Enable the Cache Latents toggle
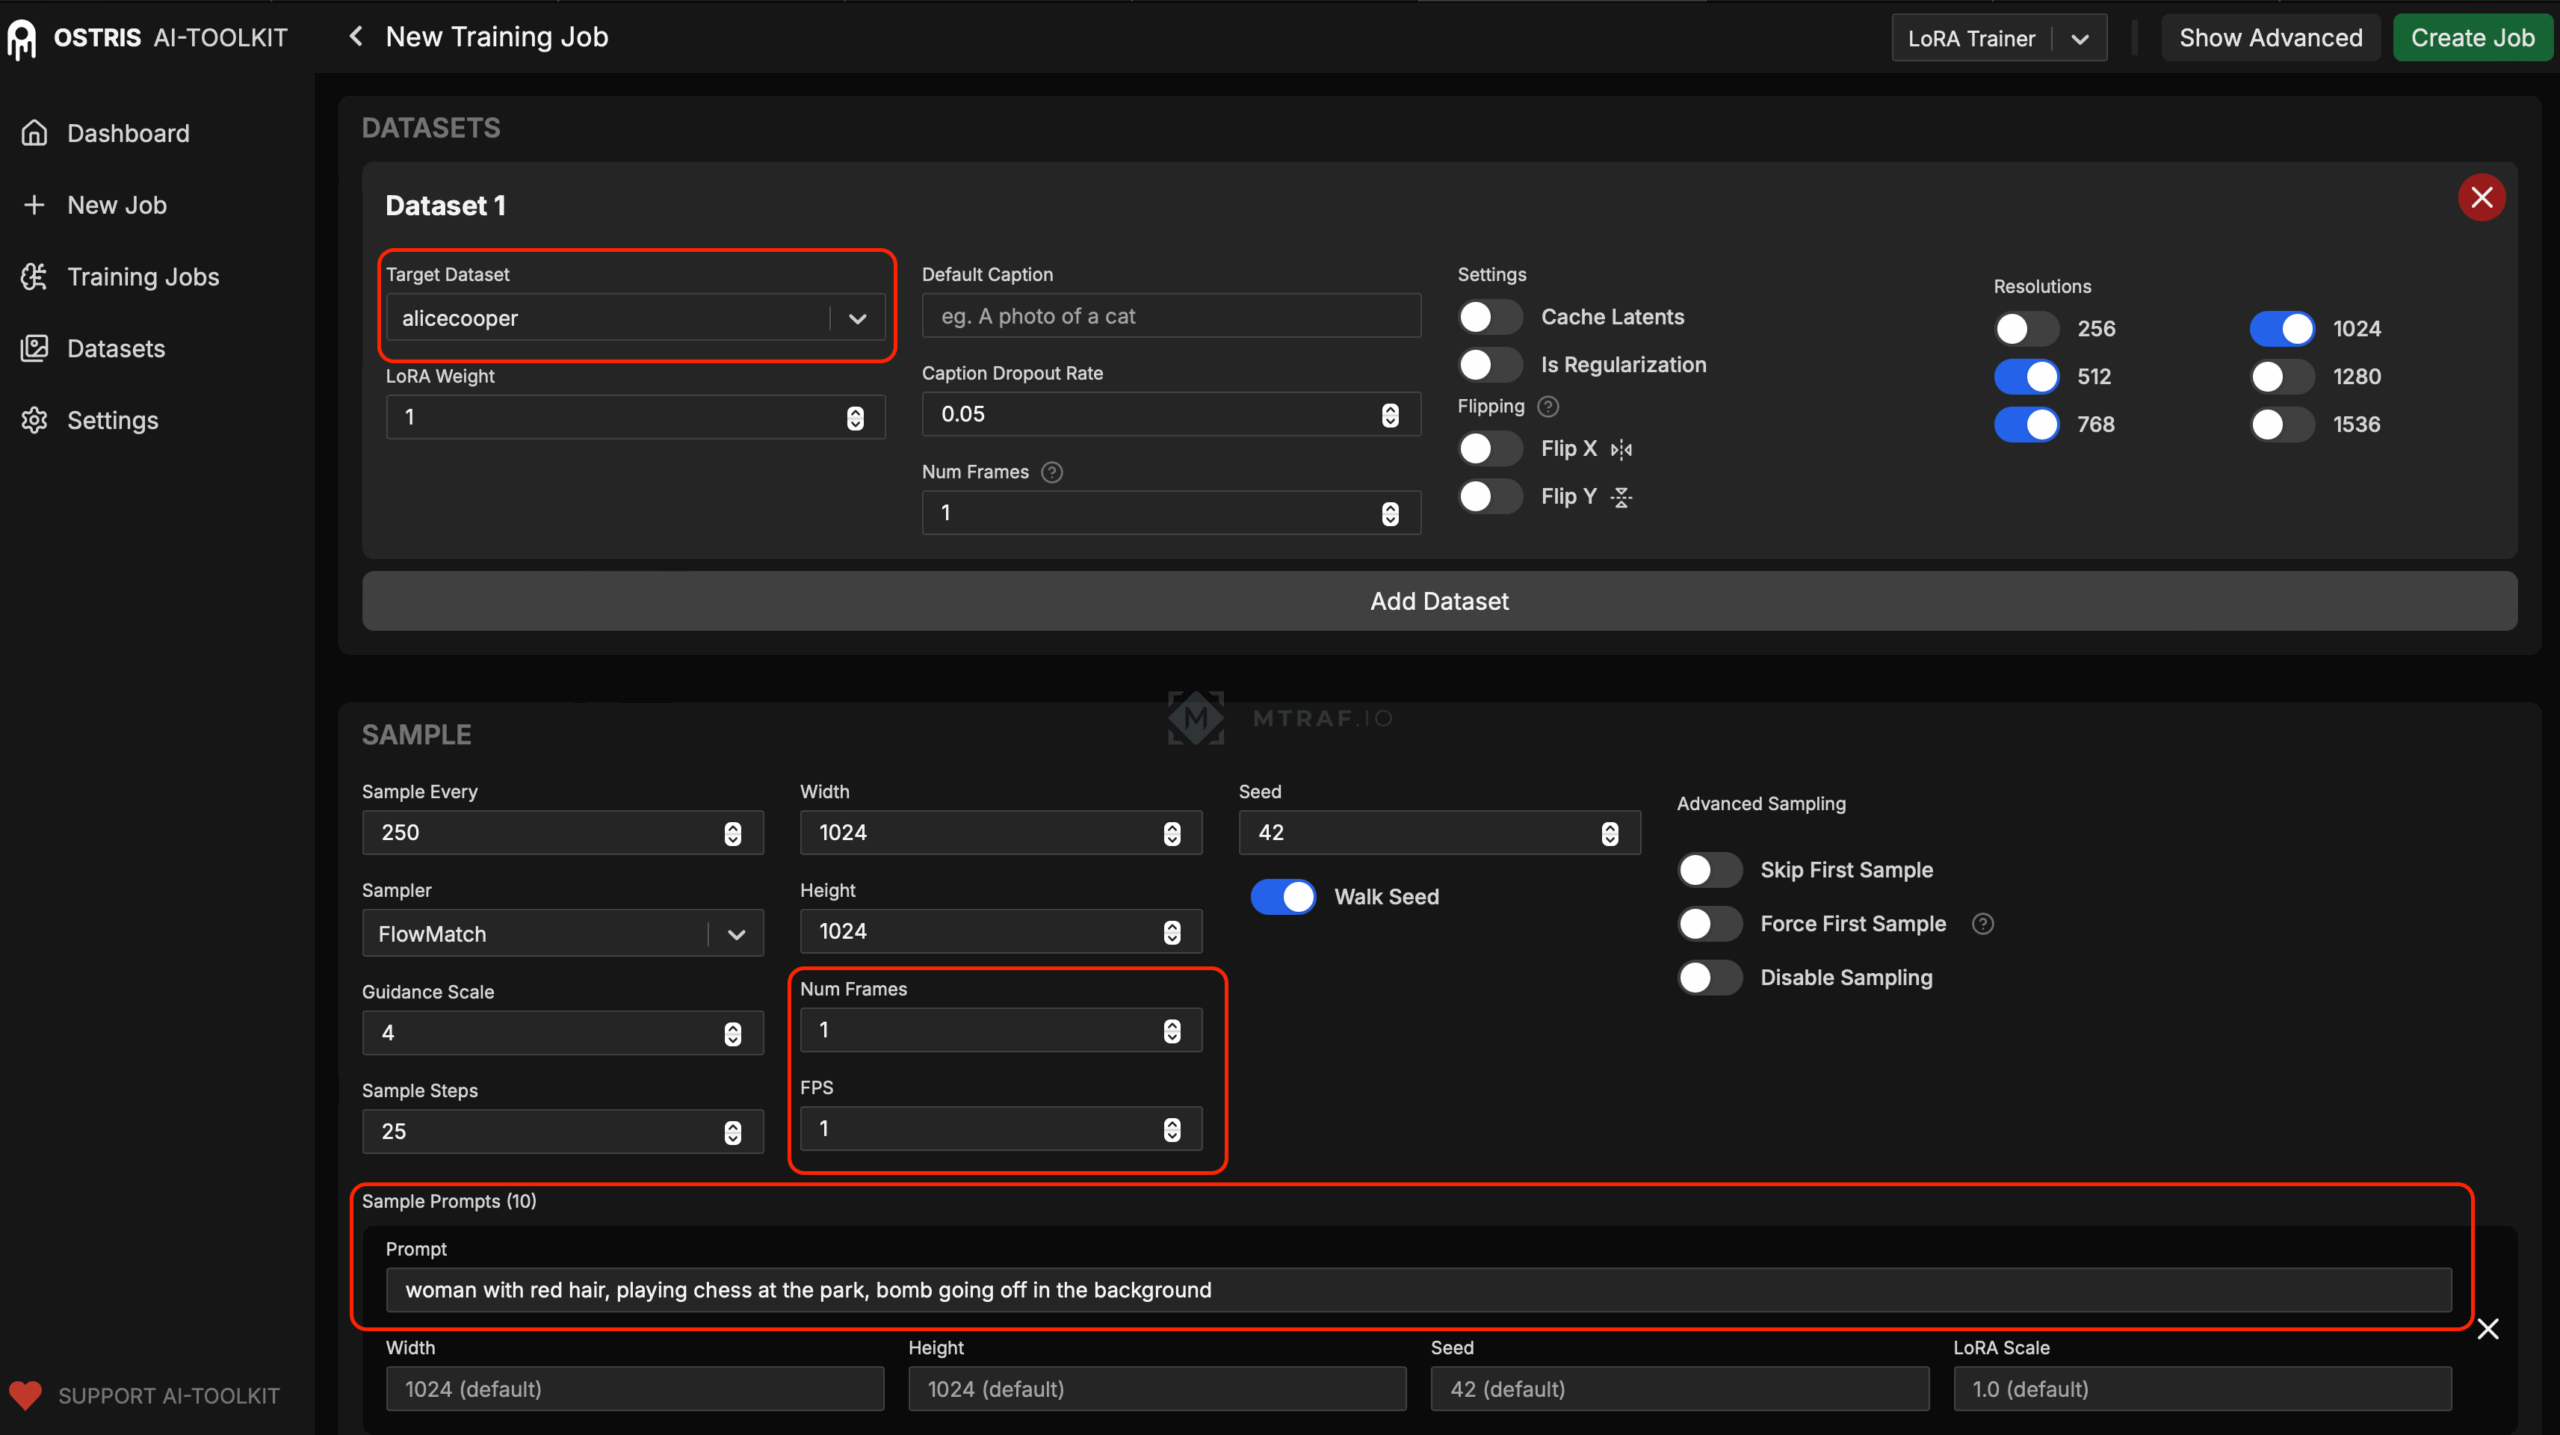 (1489, 317)
